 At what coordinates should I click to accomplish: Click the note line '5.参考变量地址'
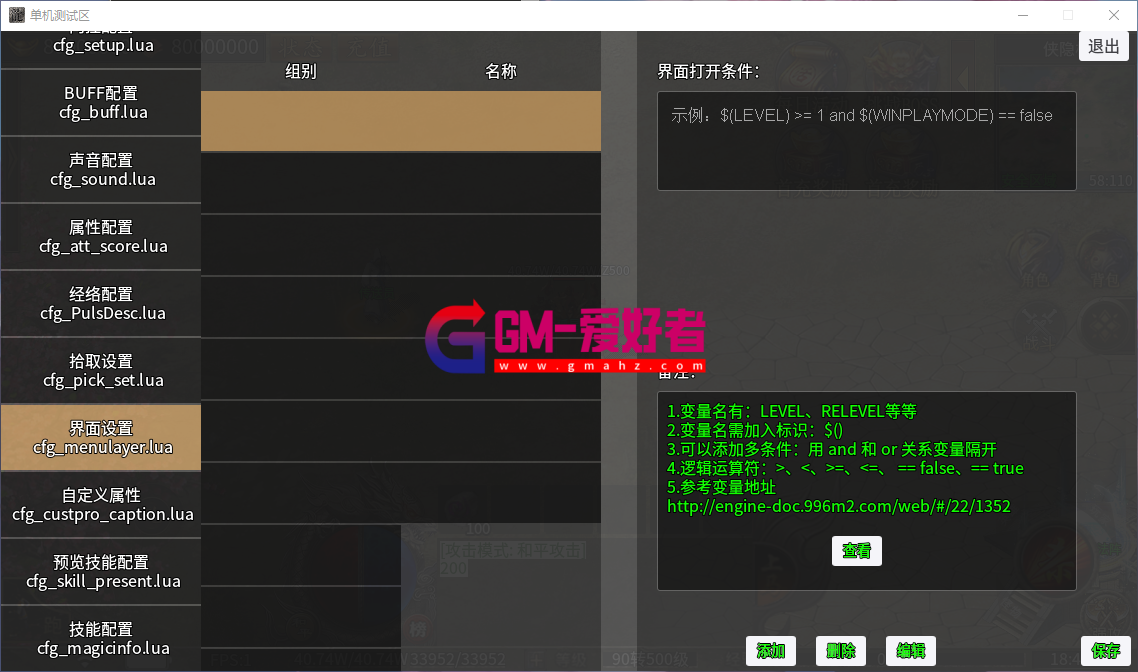coord(721,487)
